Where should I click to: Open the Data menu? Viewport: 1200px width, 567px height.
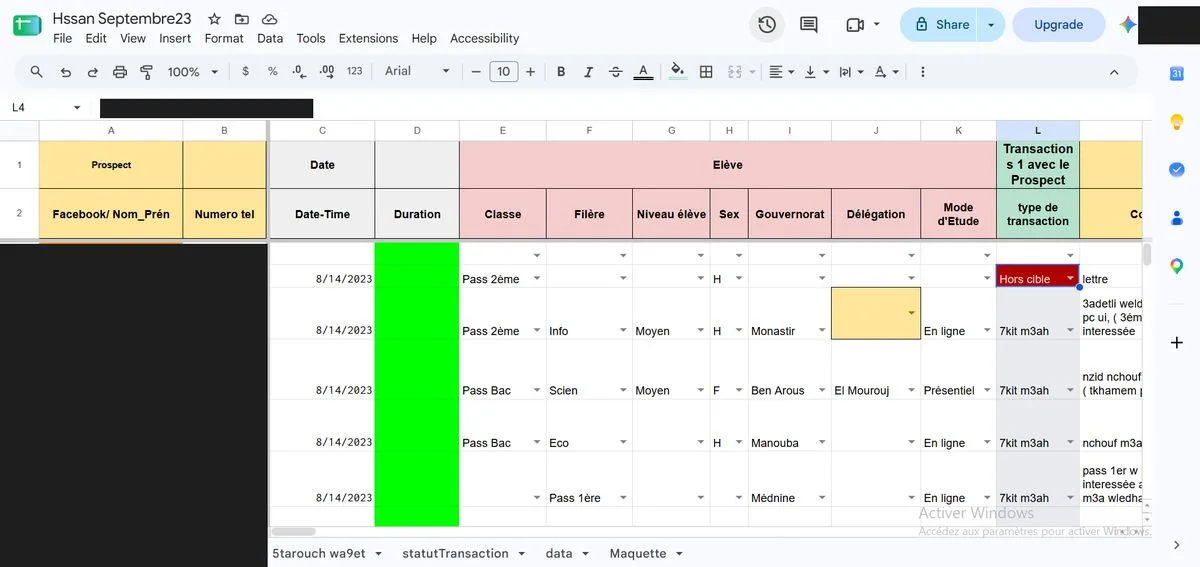click(x=270, y=38)
